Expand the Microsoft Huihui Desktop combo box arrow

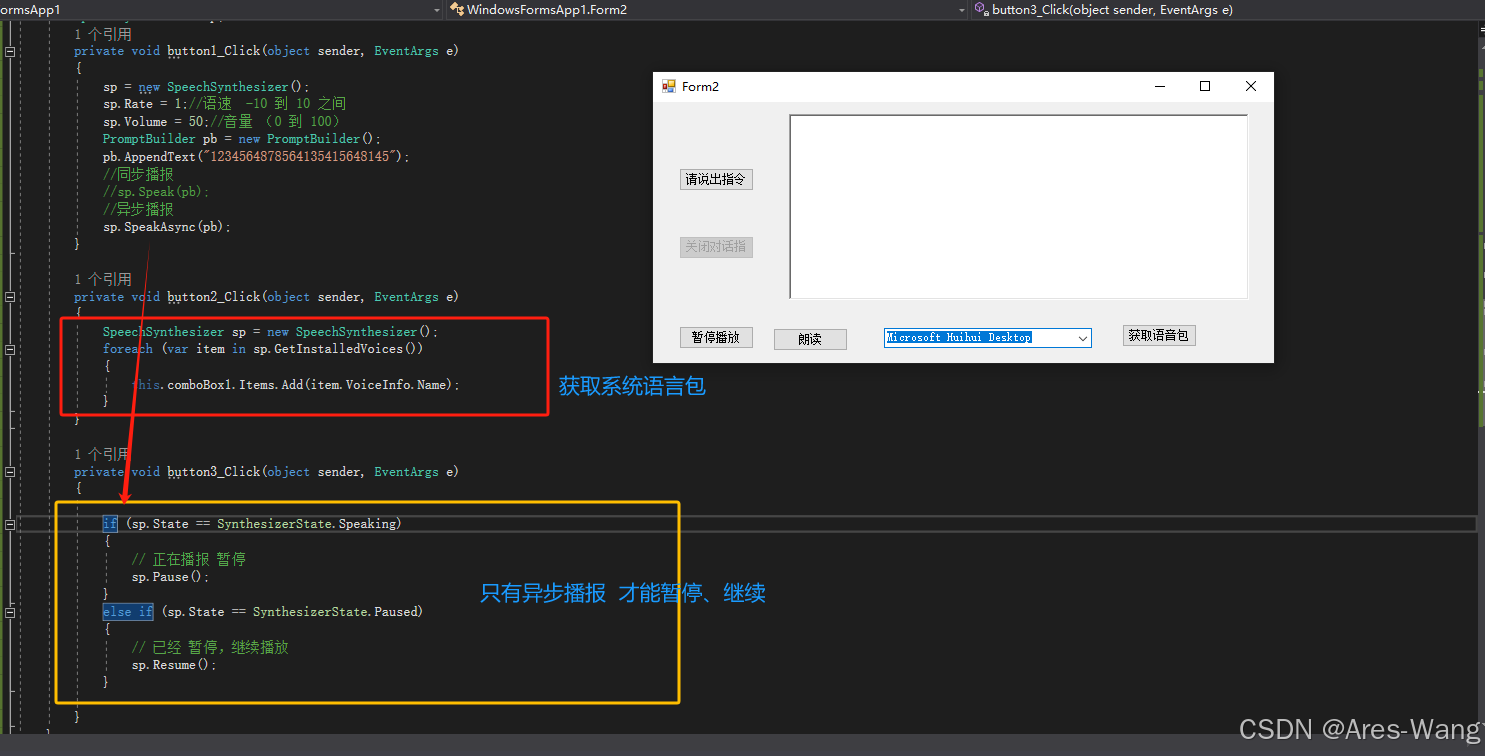coord(1082,338)
